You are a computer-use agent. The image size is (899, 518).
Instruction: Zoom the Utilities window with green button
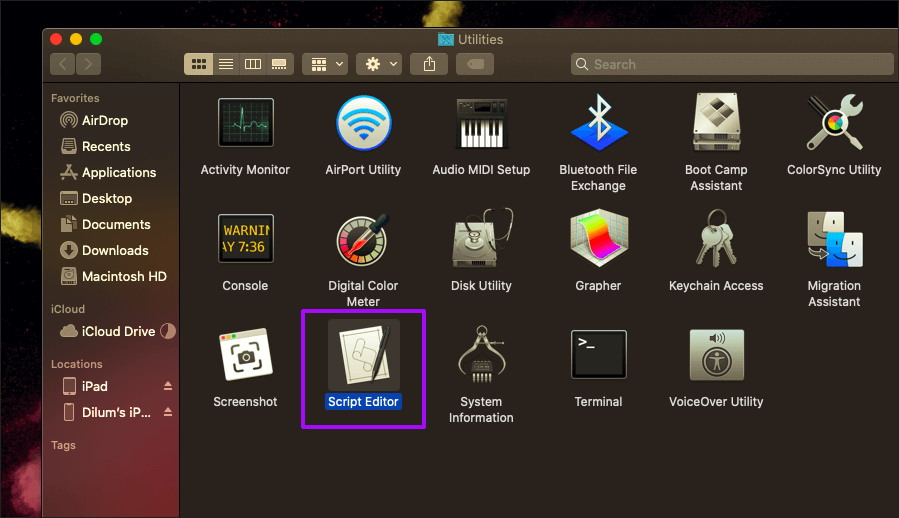click(96, 39)
